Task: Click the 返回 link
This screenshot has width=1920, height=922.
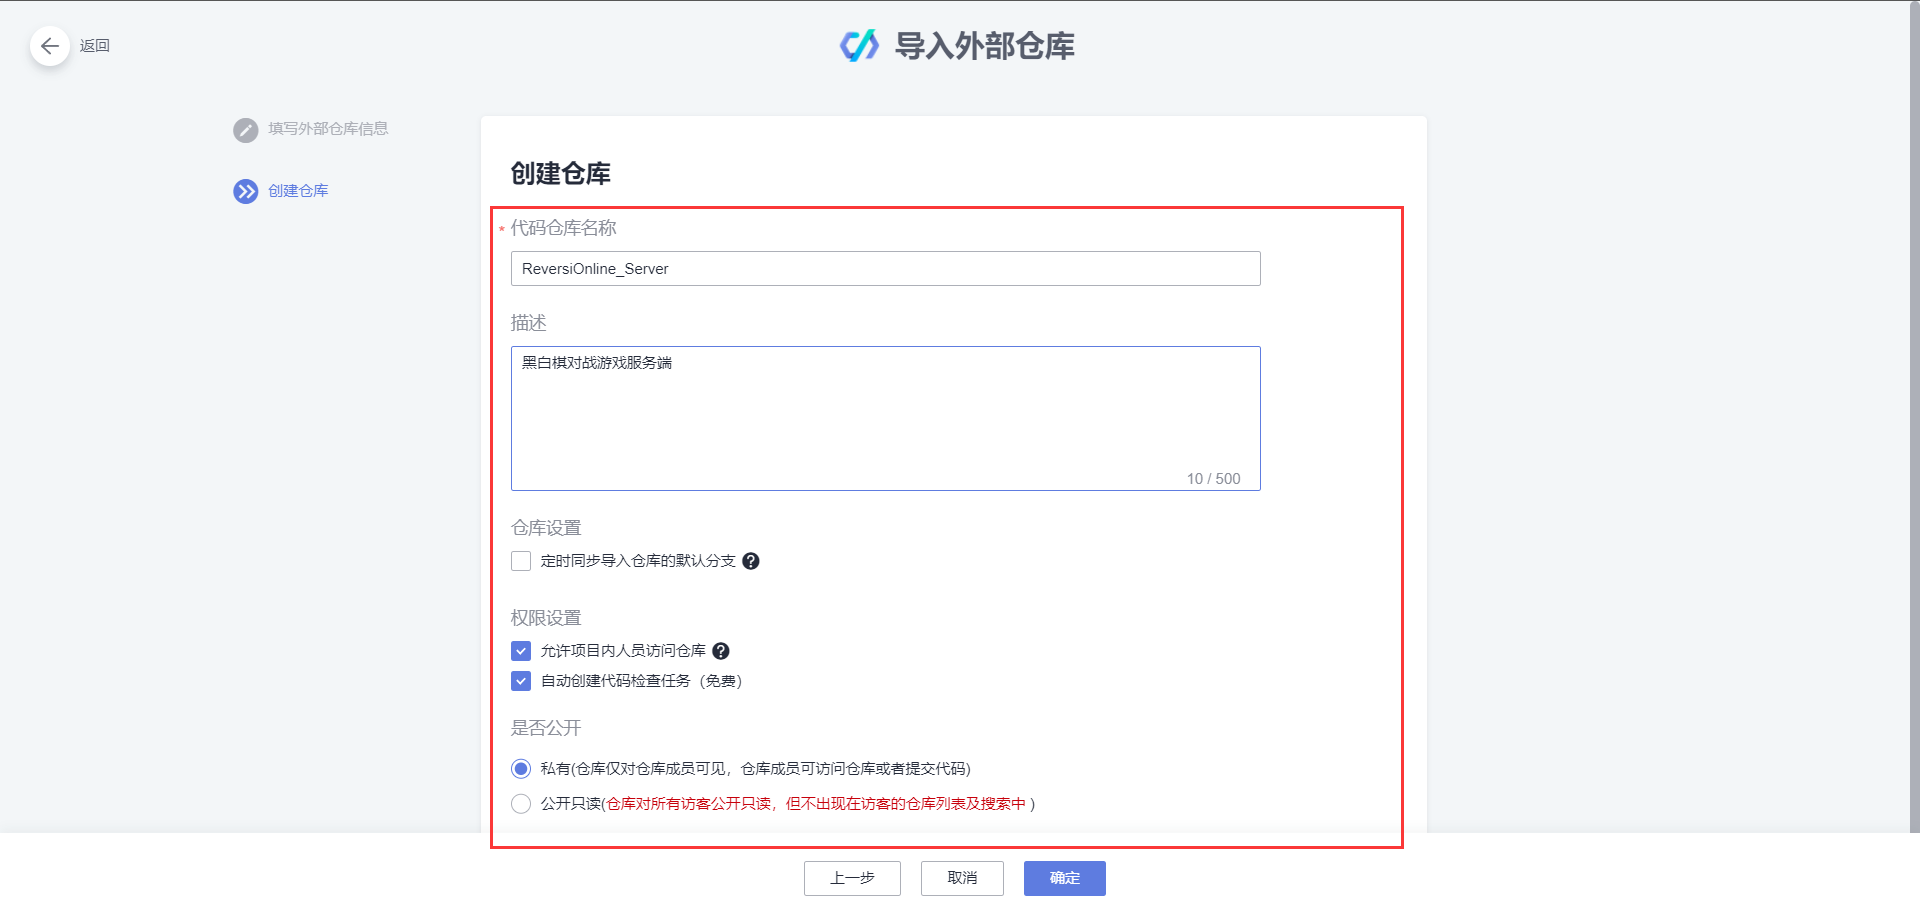Action: point(95,46)
